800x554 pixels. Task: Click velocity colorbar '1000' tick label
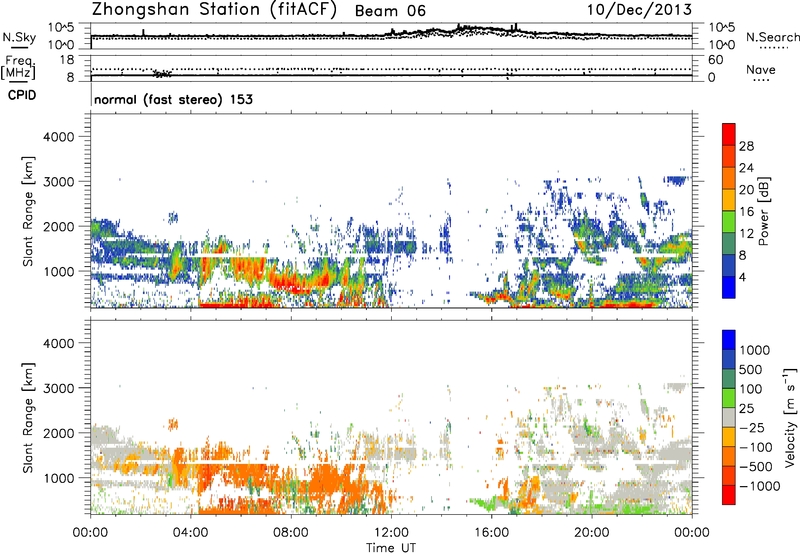click(755, 350)
